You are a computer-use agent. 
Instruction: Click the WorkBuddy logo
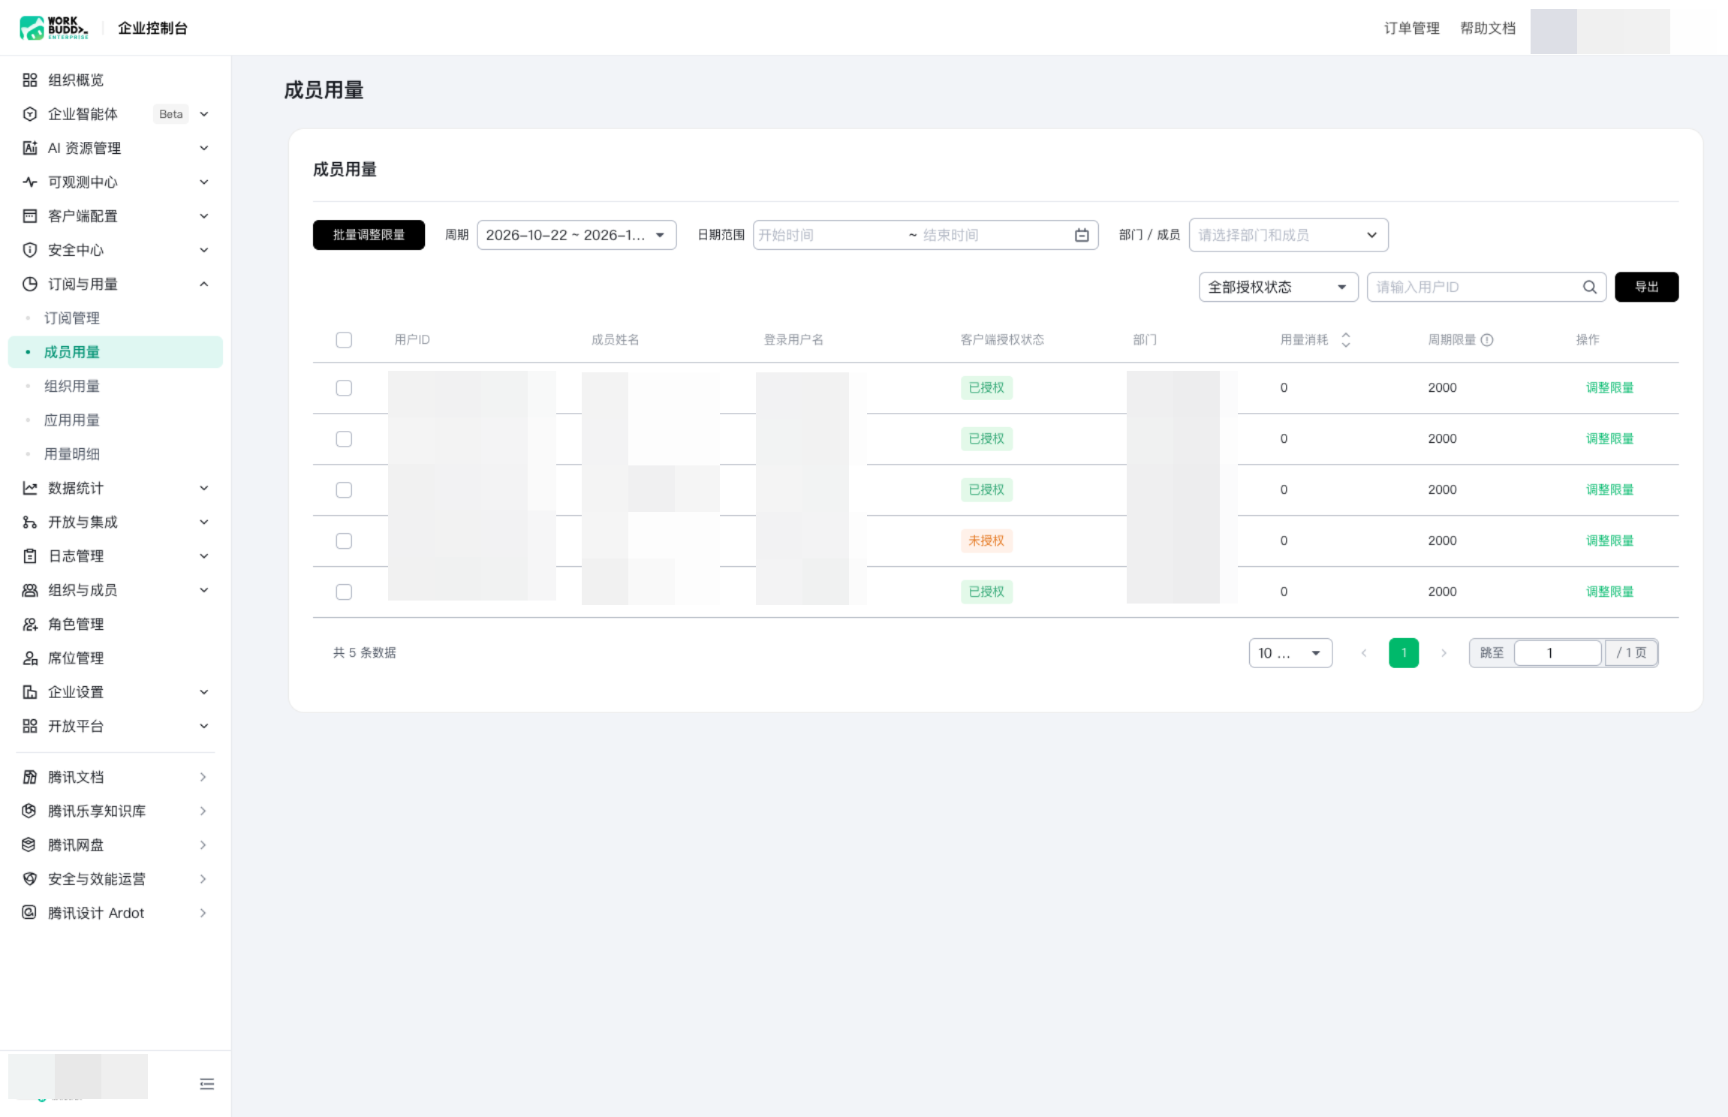coord(54,28)
